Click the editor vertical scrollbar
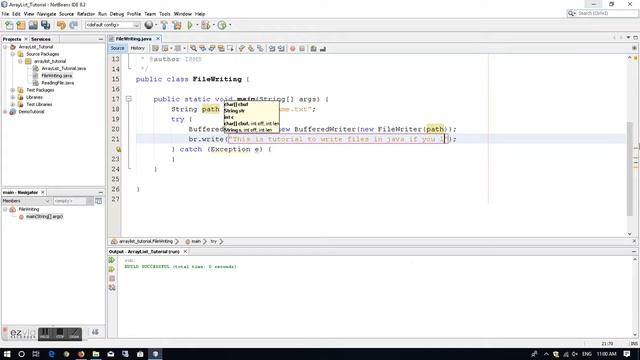This screenshot has height=360, width=640. [x=629, y=169]
